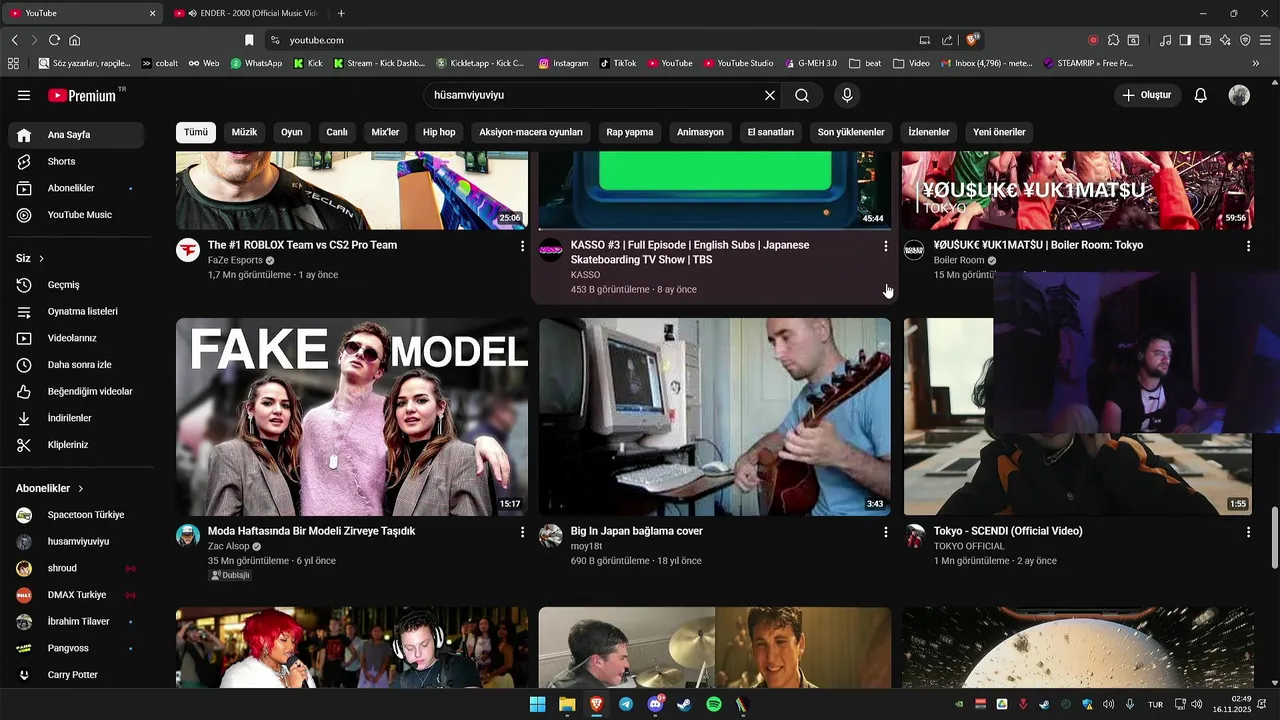Select the Yeni öneriler chip
Image resolution: width=1280 pixels, height=720 pixels.
(999, 132)
